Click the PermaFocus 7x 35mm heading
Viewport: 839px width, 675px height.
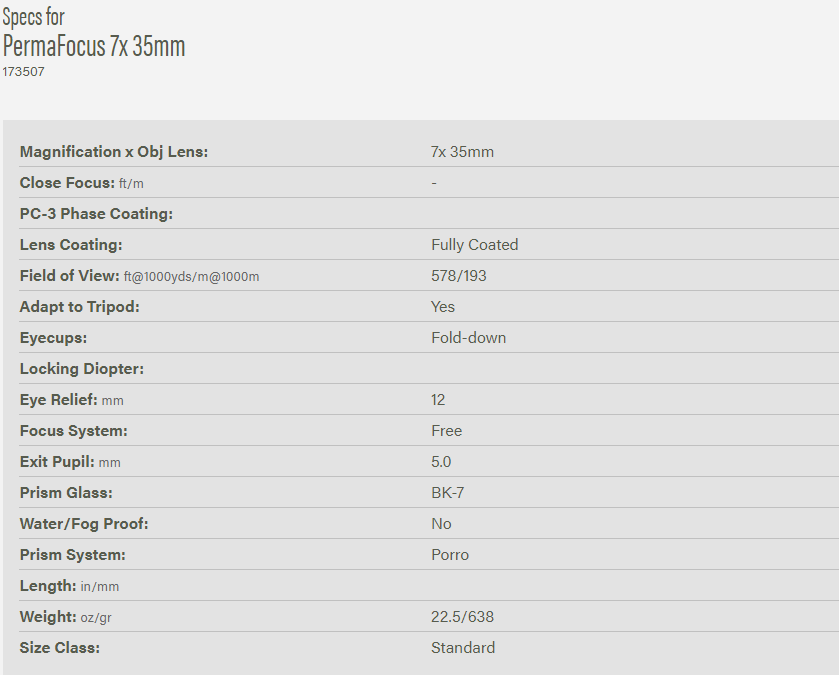(94, 46)
